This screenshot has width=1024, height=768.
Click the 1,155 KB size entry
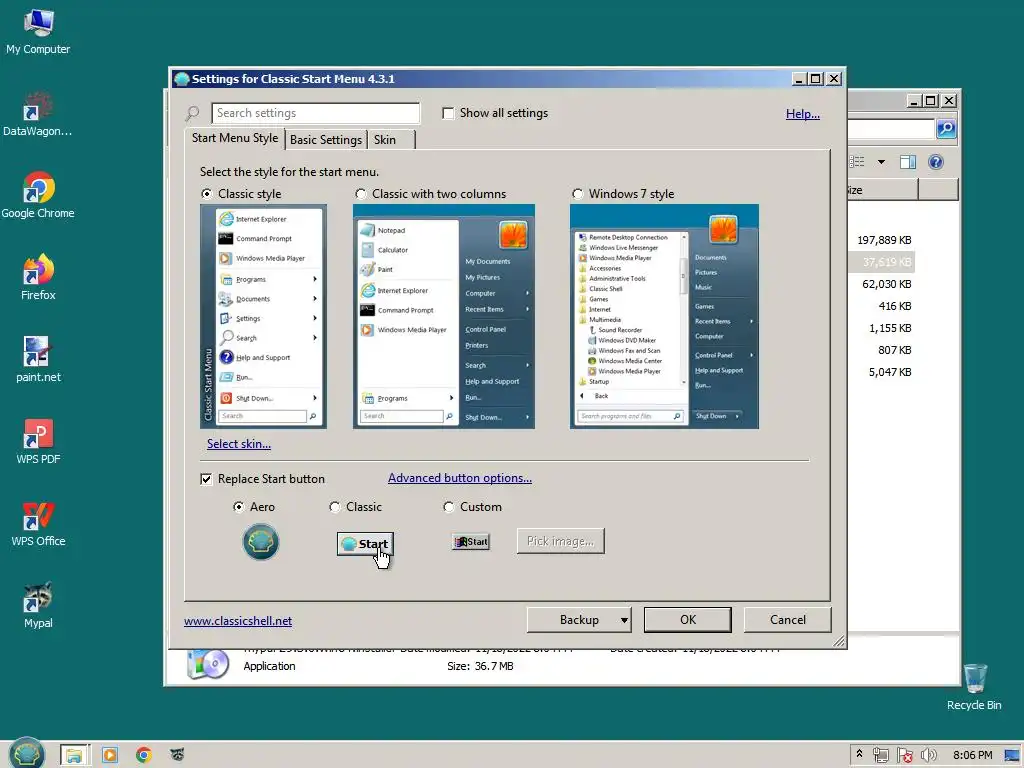tap(889, 328)
